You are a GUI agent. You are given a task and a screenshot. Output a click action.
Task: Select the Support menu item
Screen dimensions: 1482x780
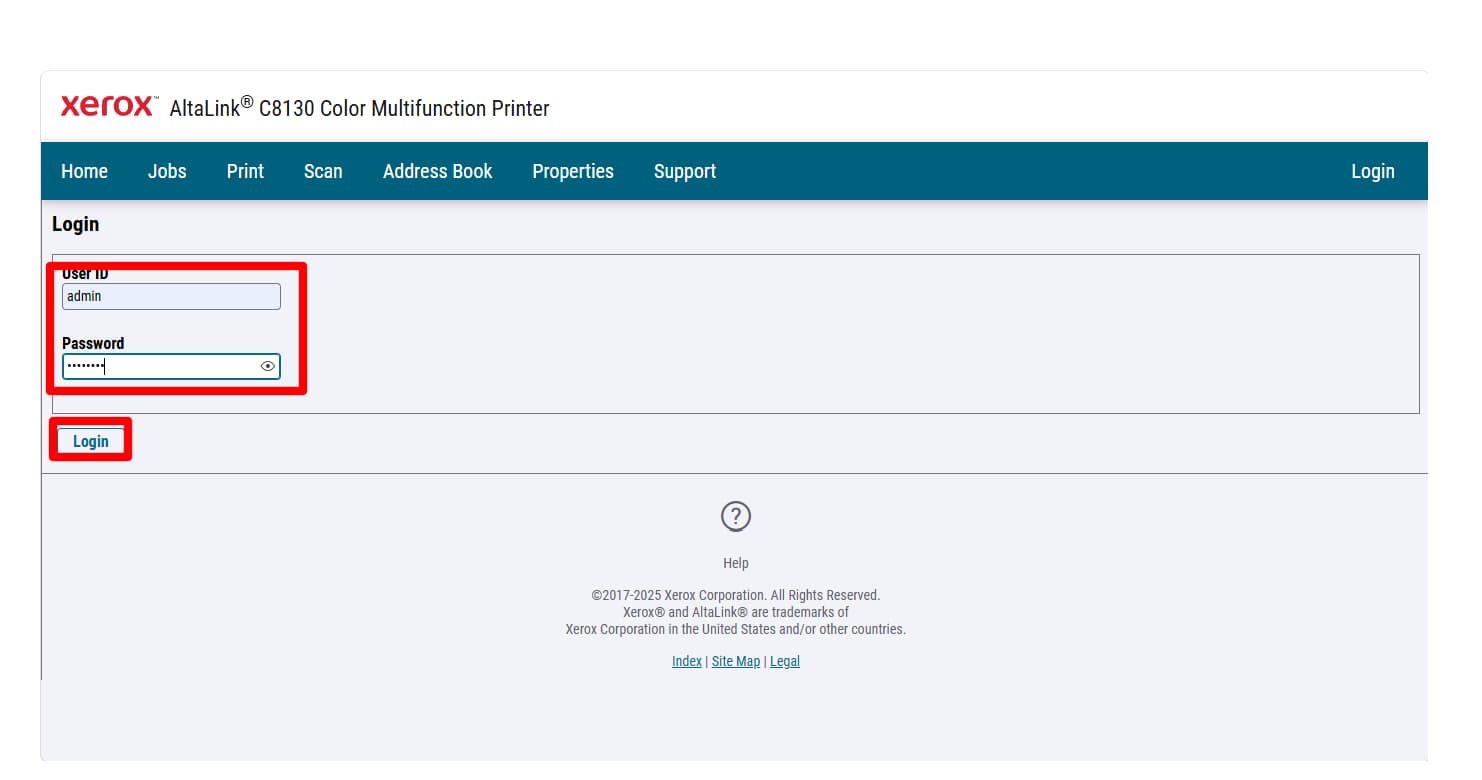click(x=685, y=171)
